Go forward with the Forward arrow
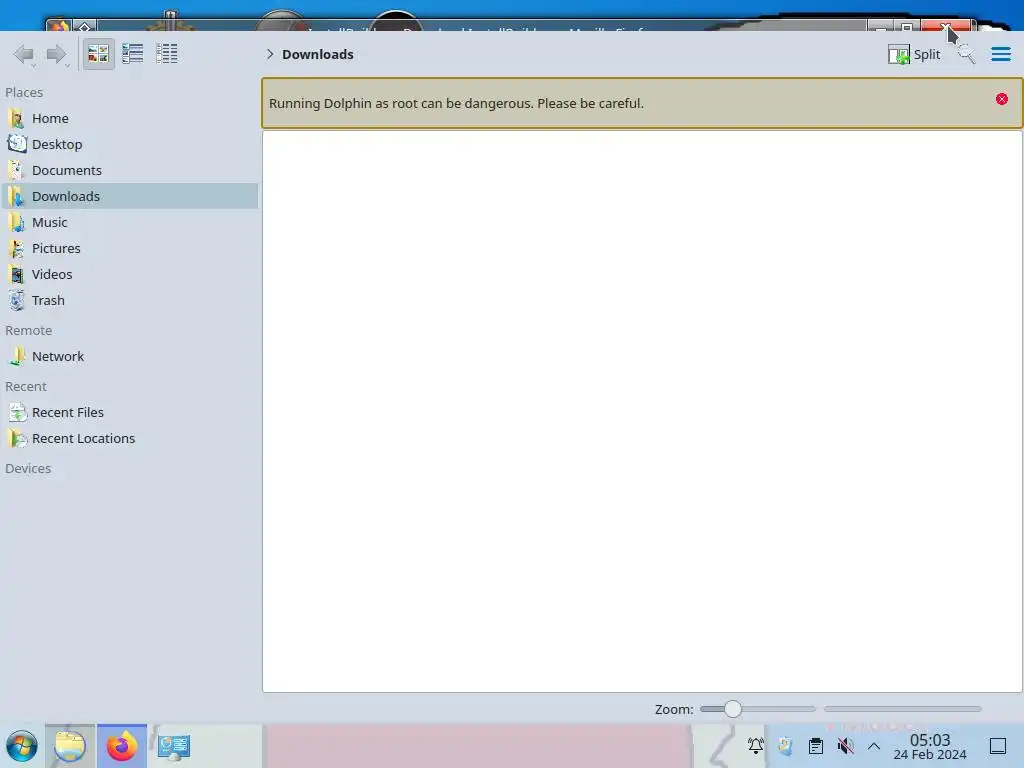The height and width of the screenshot is (768, 1024). click(57, 54)
